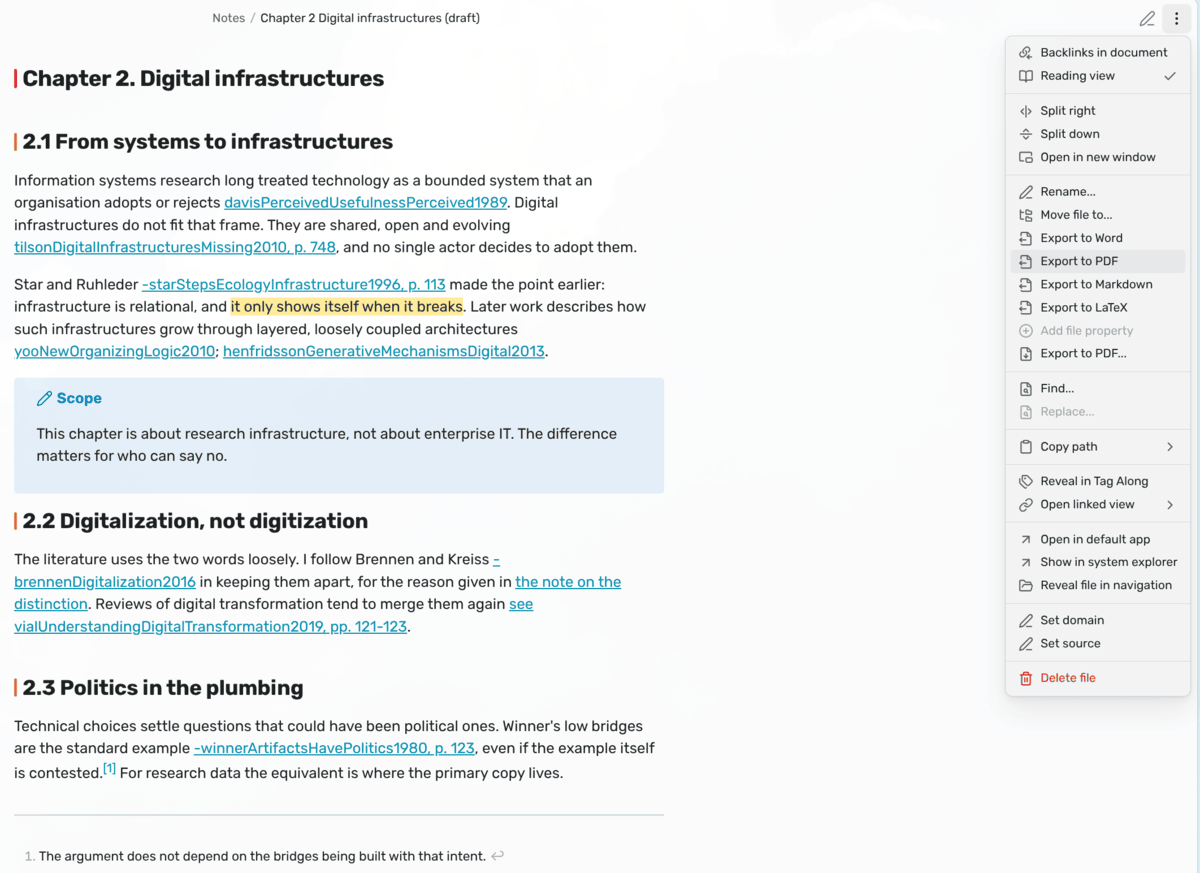This screenshot has height=873, width=1200.
Task: Select Move file to... in the menu
Action: tap(1098, 215)
